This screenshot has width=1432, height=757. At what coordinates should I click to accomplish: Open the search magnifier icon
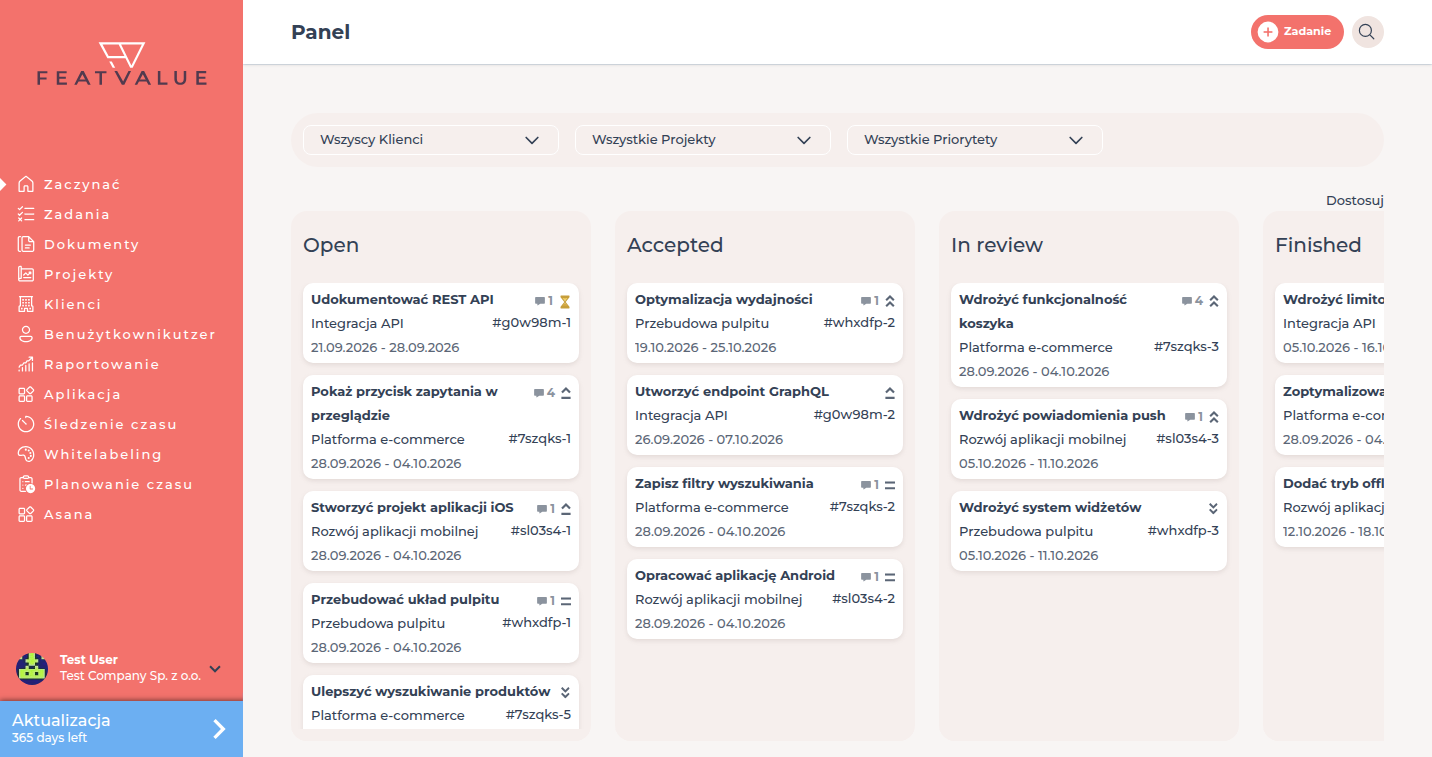(1367, 32)
